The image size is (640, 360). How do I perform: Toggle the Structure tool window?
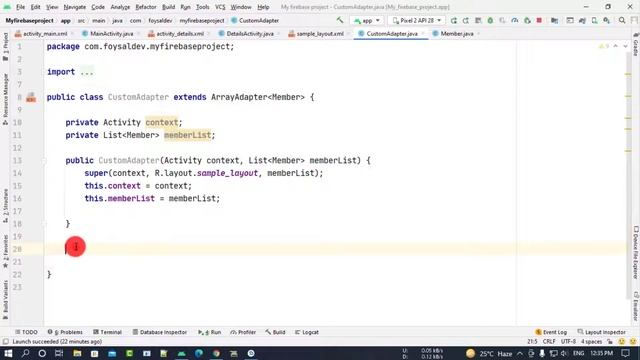pyautogui.click(x=5, y=205)
